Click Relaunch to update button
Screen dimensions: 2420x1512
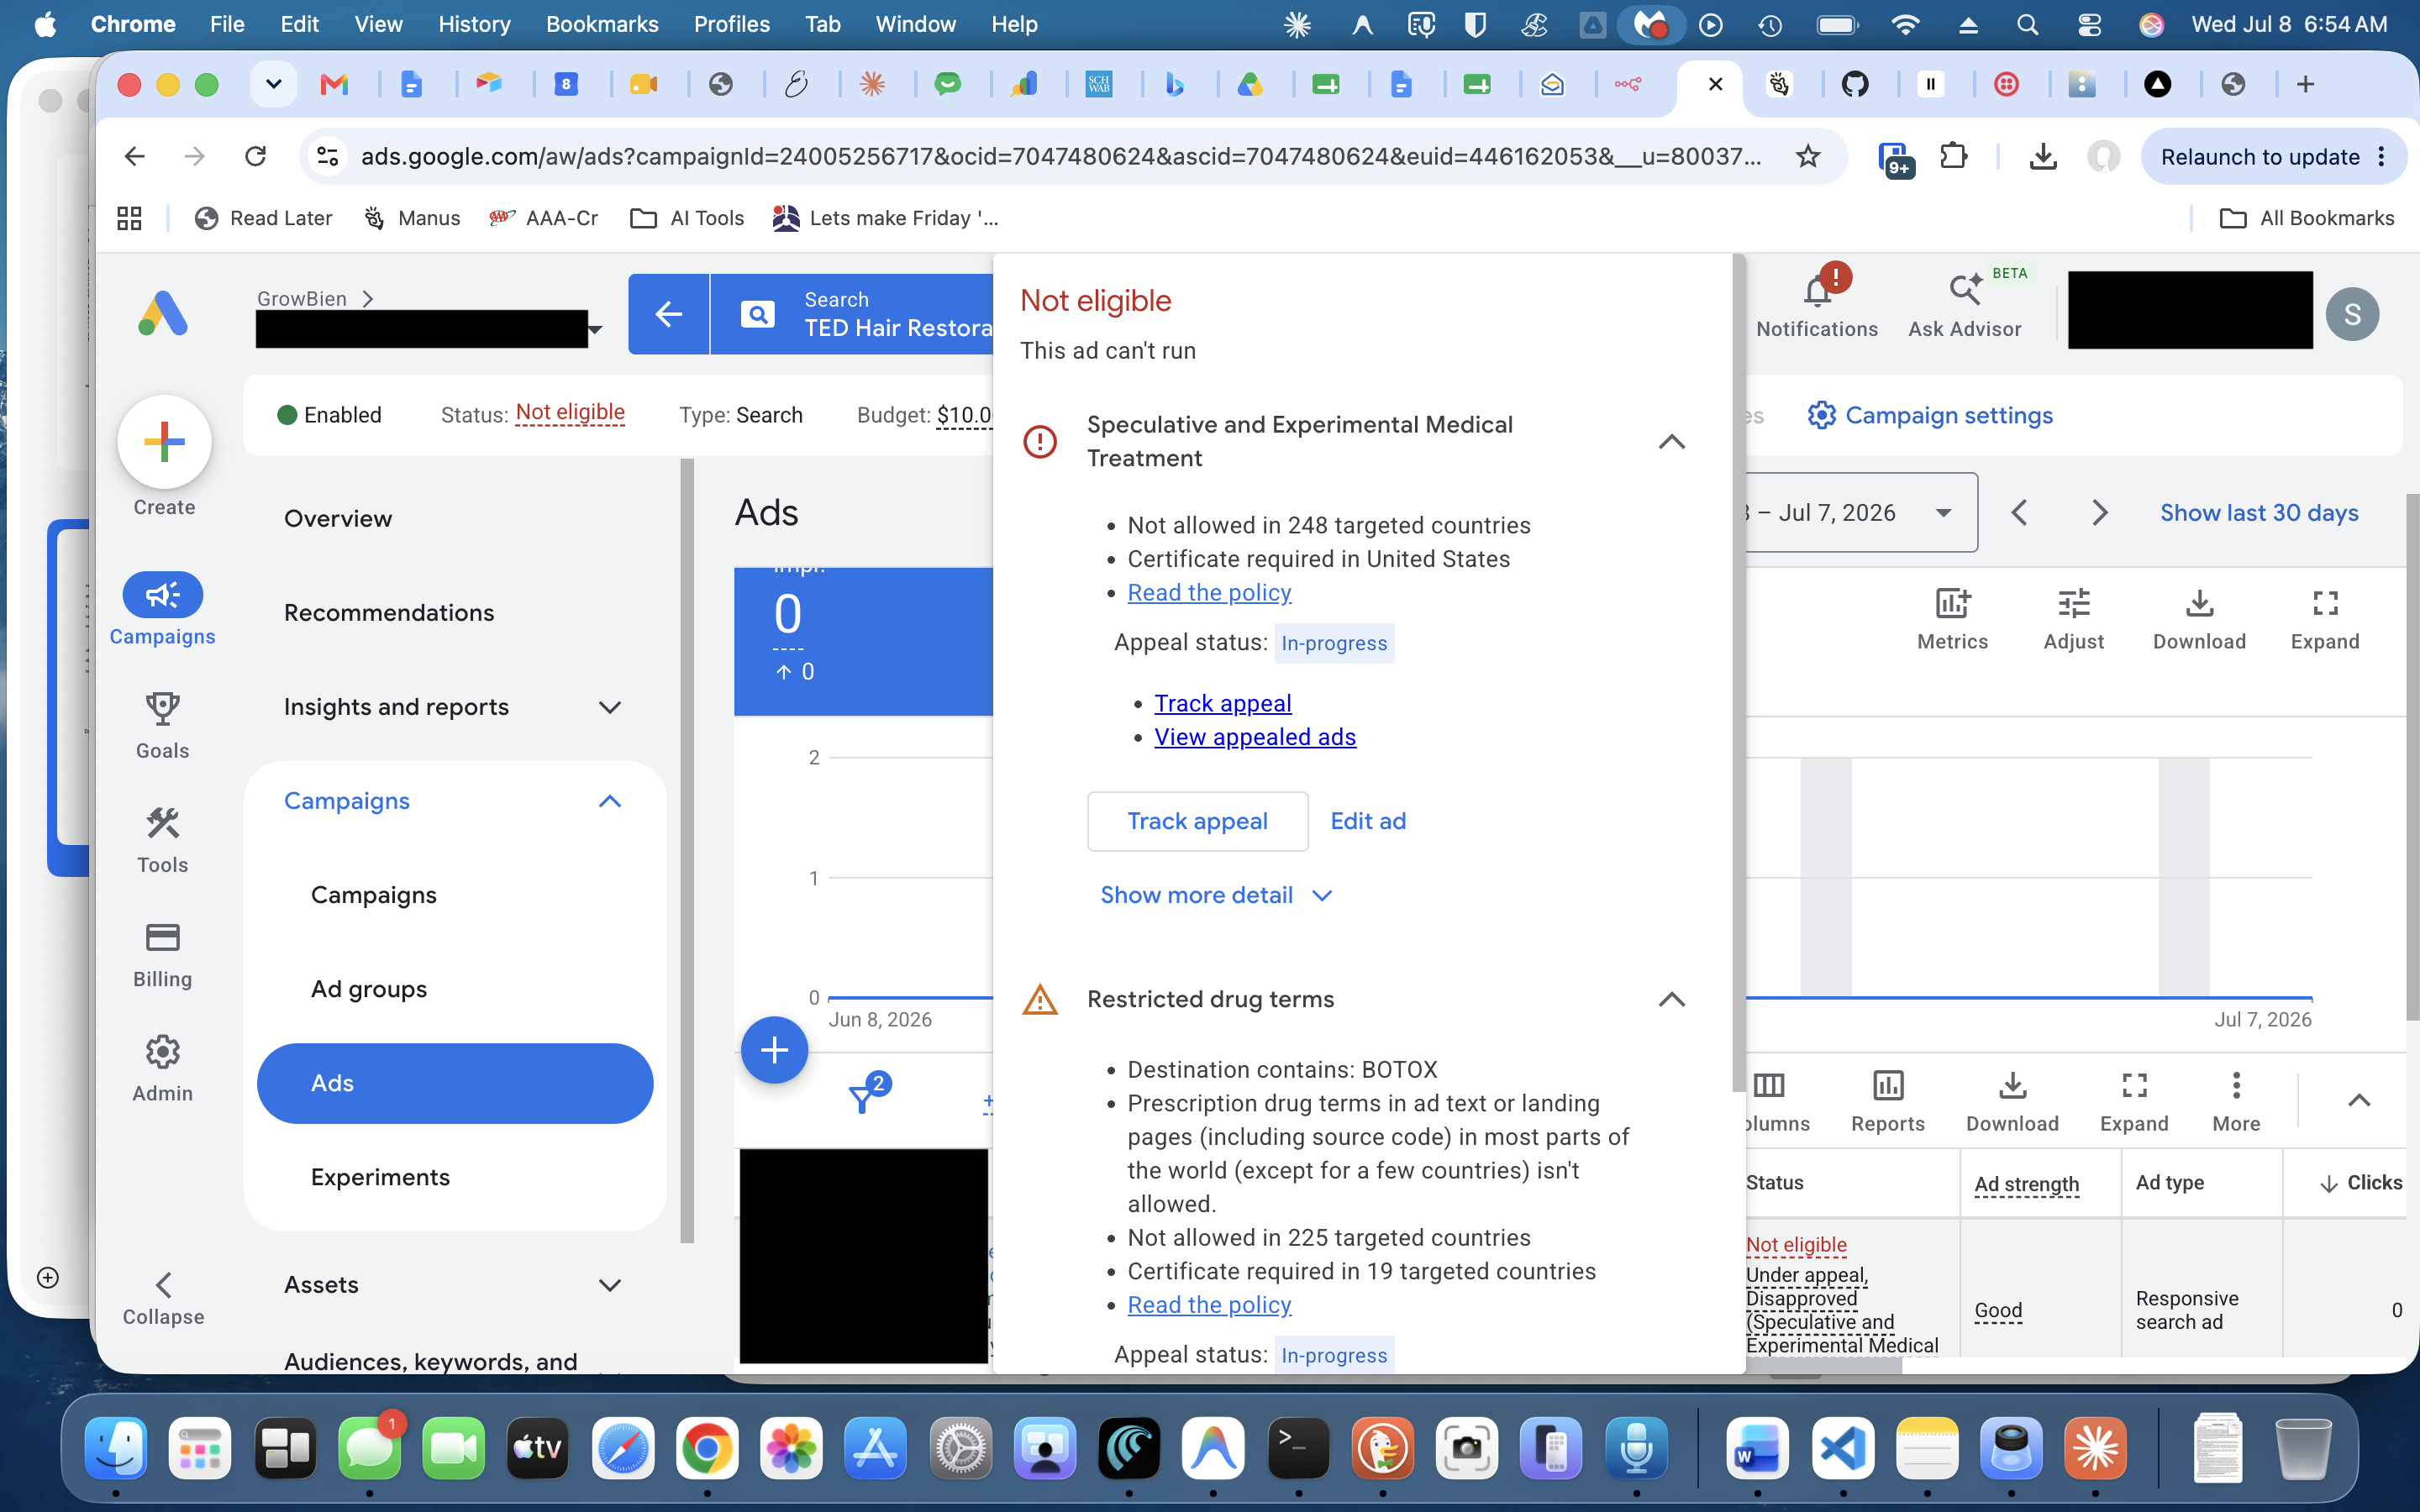coord(2272,156)
